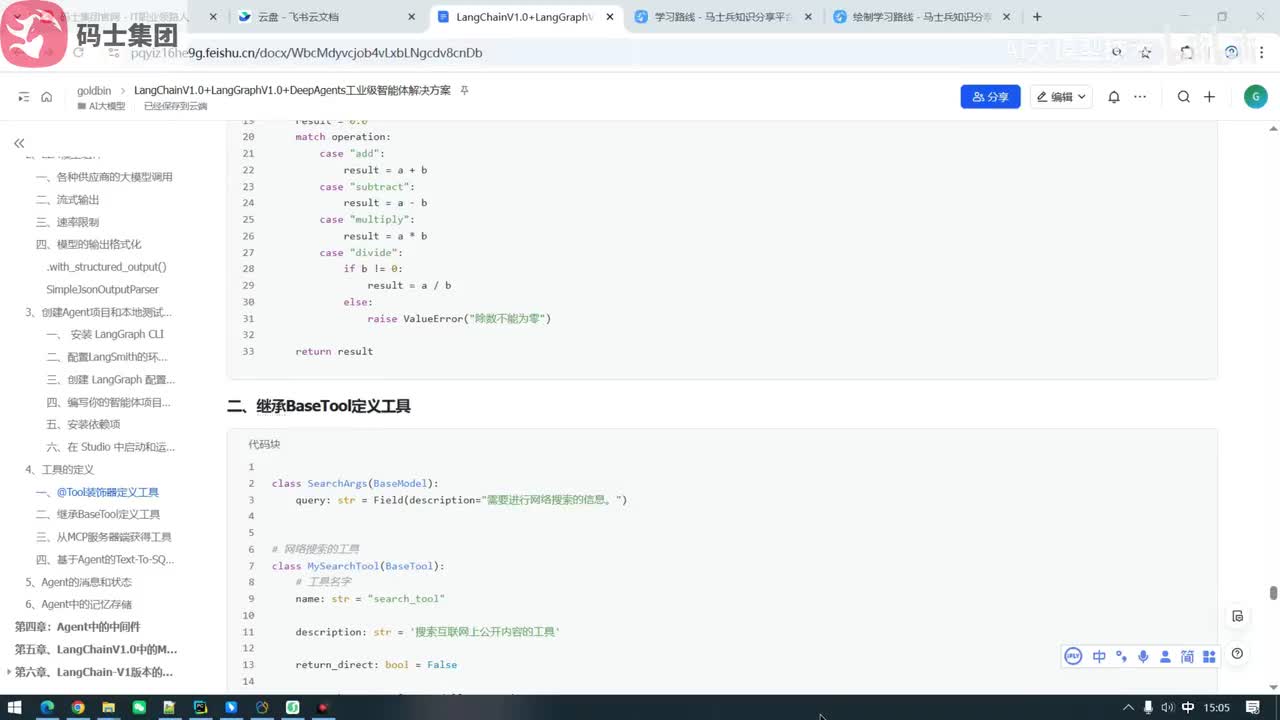Open the more options ellipsis menu

point(1141,97)
